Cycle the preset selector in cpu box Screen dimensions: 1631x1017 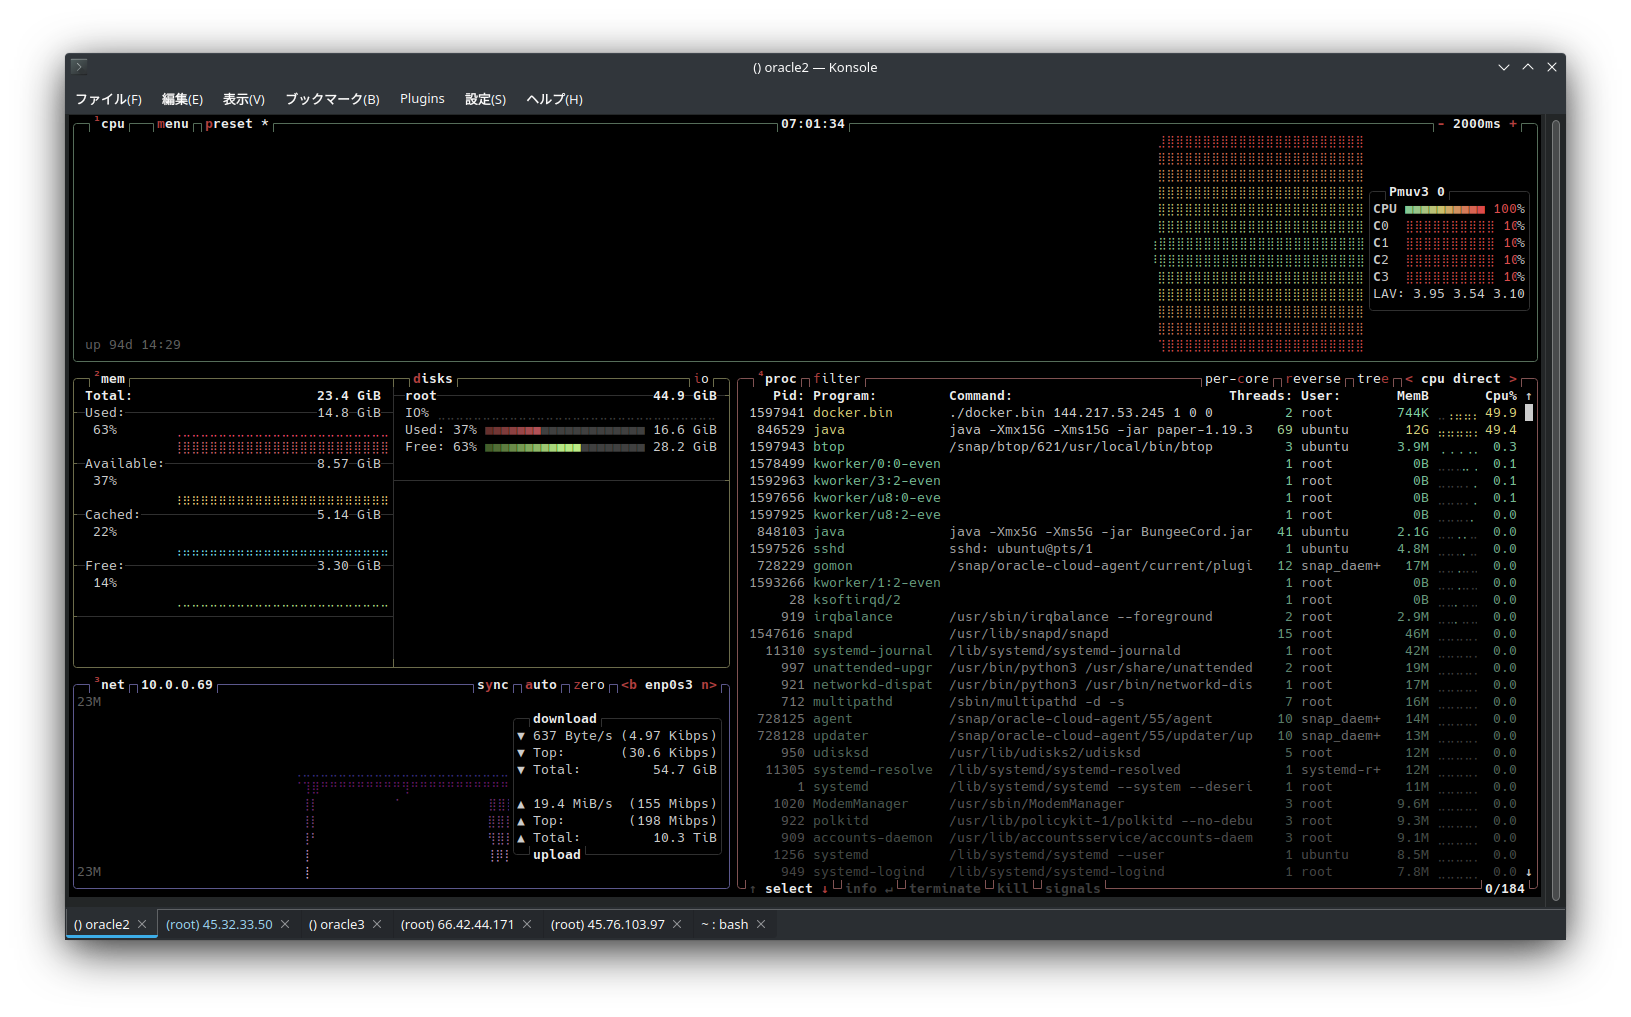229,124
